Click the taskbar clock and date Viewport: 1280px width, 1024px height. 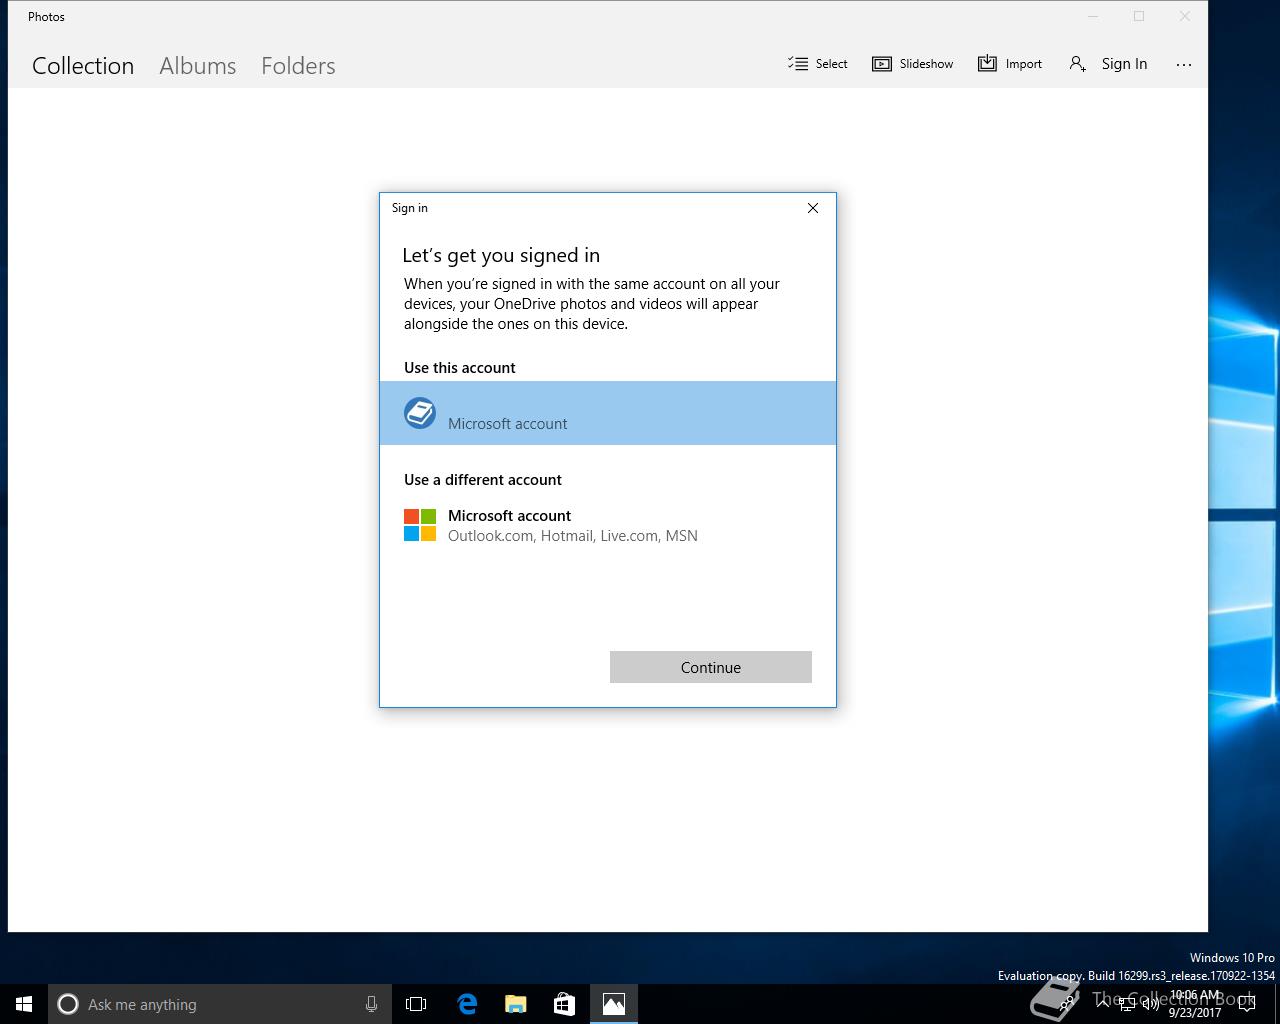coord(1195,1004)
